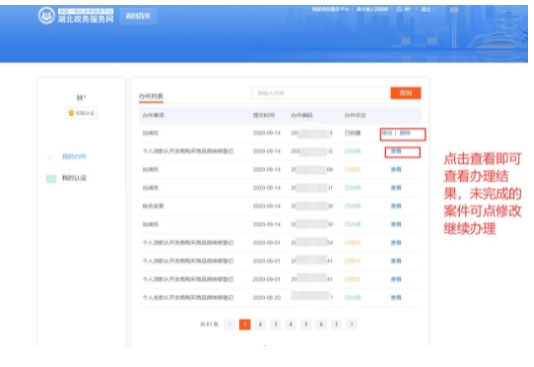Click the orange 查询 search button

point(406,93)
